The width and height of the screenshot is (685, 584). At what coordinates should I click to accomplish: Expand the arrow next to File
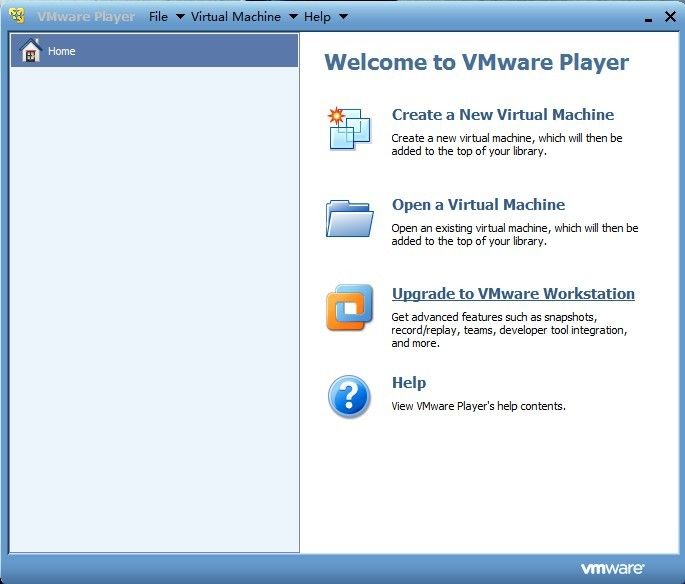click(x=180, y=17)
